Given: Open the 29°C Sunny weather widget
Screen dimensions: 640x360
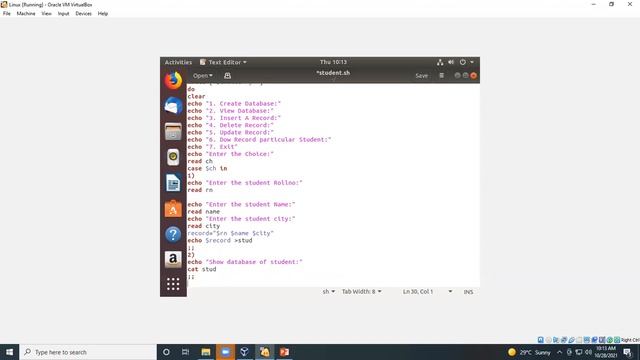Looking at the screenshot, I should point(529,352).
